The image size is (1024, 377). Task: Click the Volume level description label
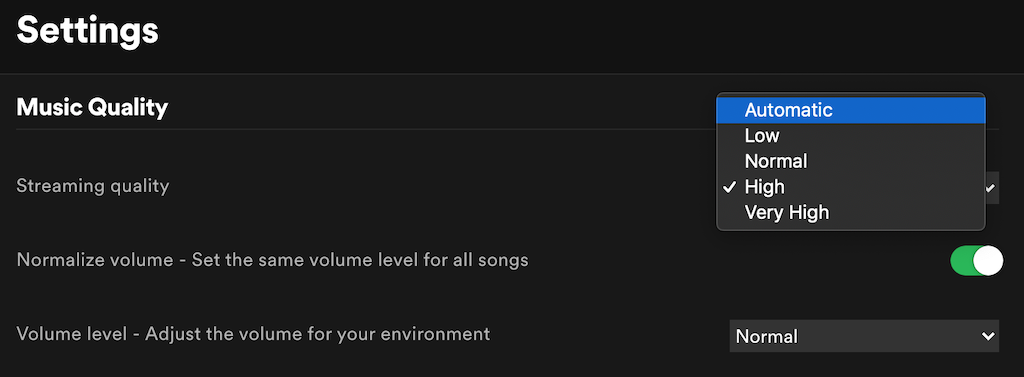tap(253, 334)
